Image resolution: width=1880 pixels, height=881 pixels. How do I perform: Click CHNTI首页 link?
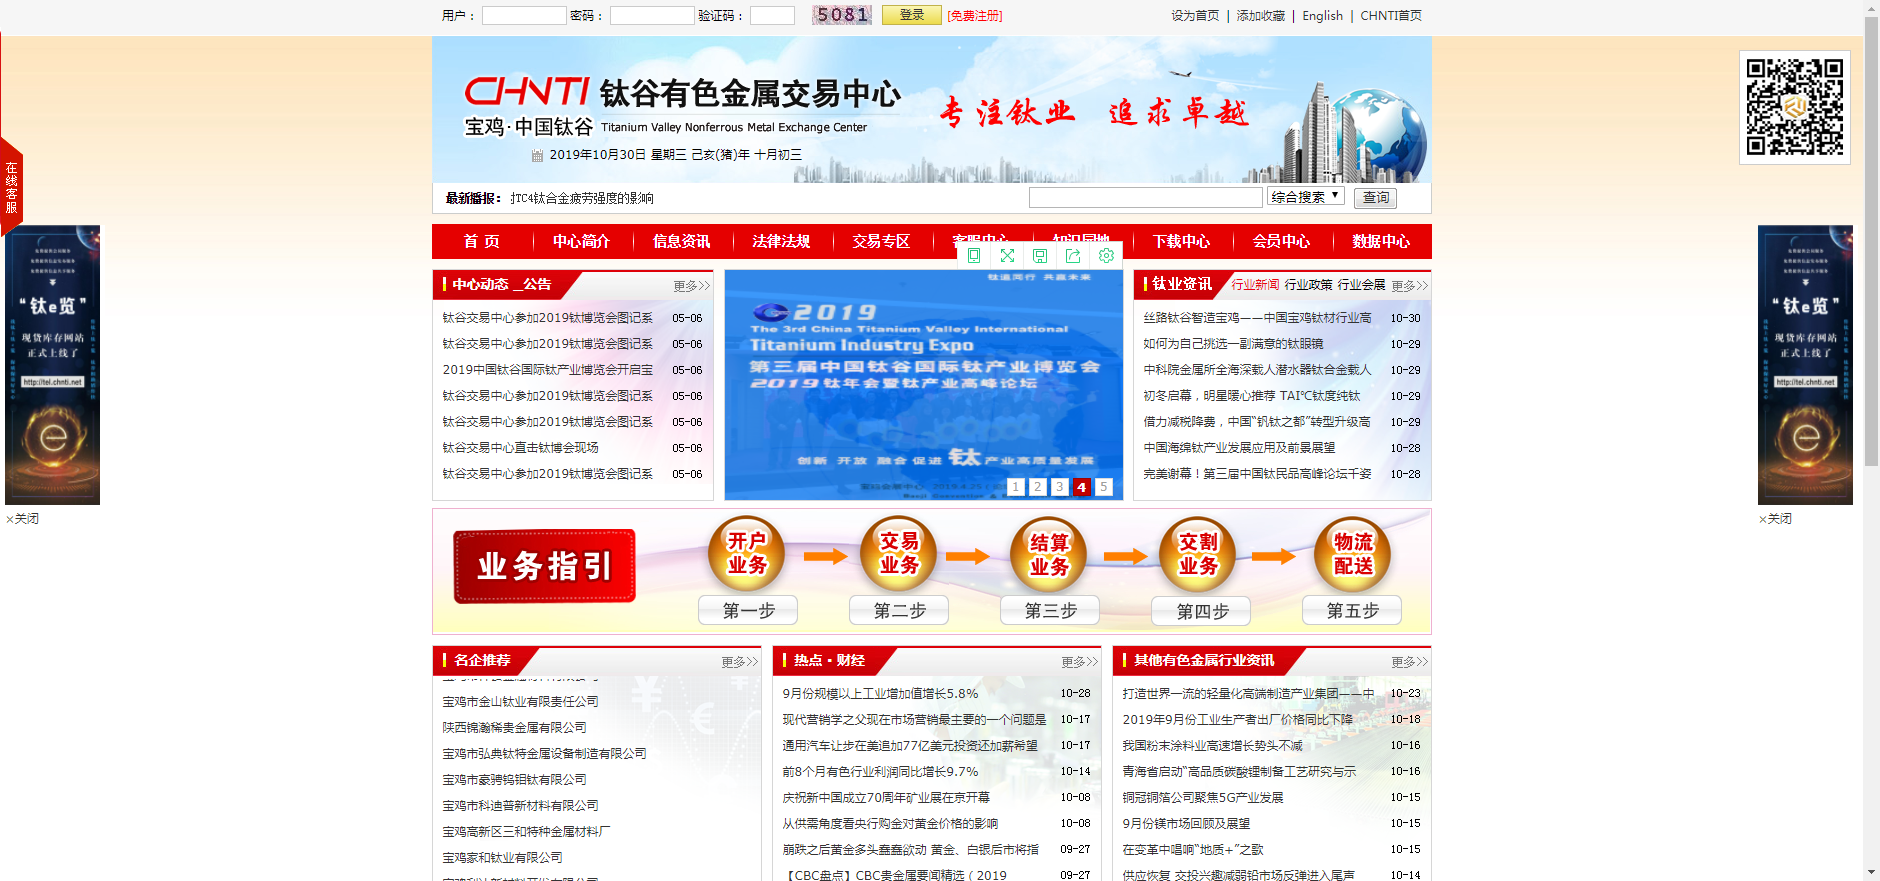coord(1390,16)
